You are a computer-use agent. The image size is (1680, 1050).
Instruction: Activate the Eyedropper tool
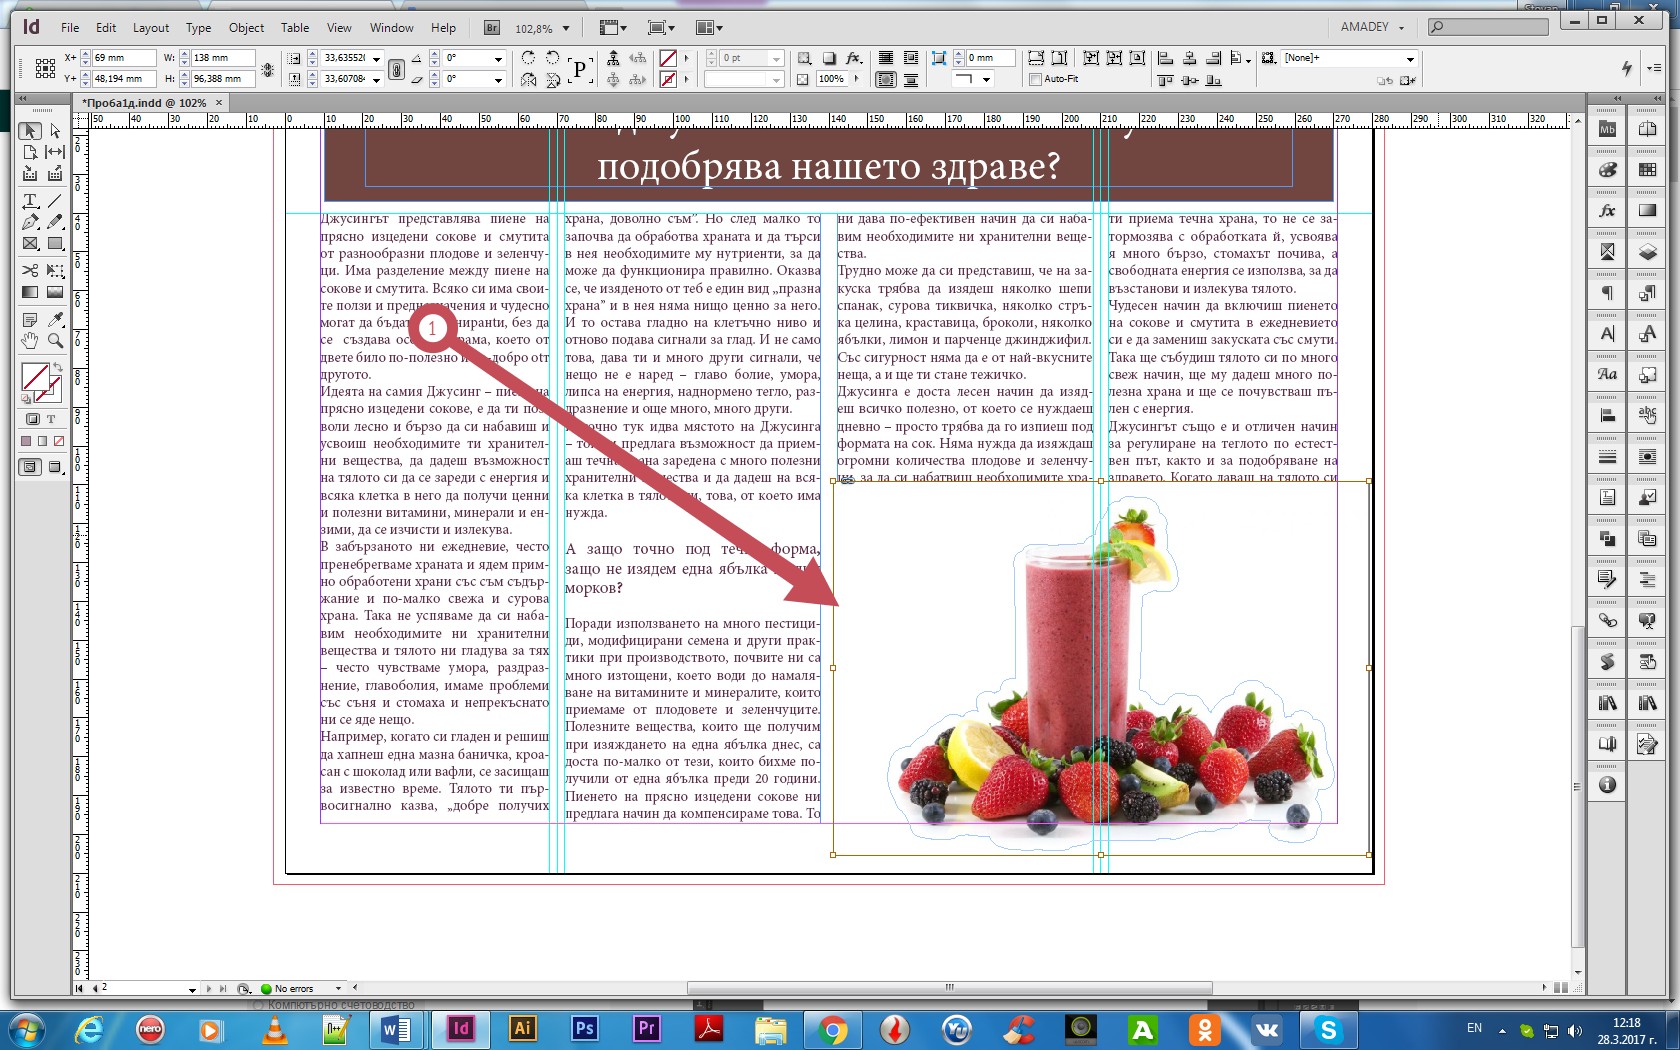tap(55, 319)
